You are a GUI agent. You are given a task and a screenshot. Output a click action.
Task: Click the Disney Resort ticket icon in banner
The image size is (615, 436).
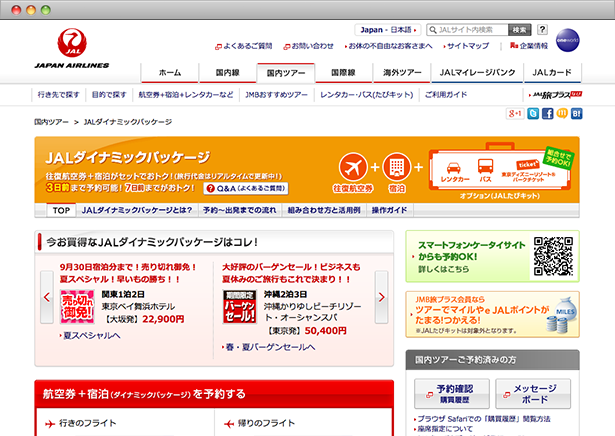pos(528,165)
